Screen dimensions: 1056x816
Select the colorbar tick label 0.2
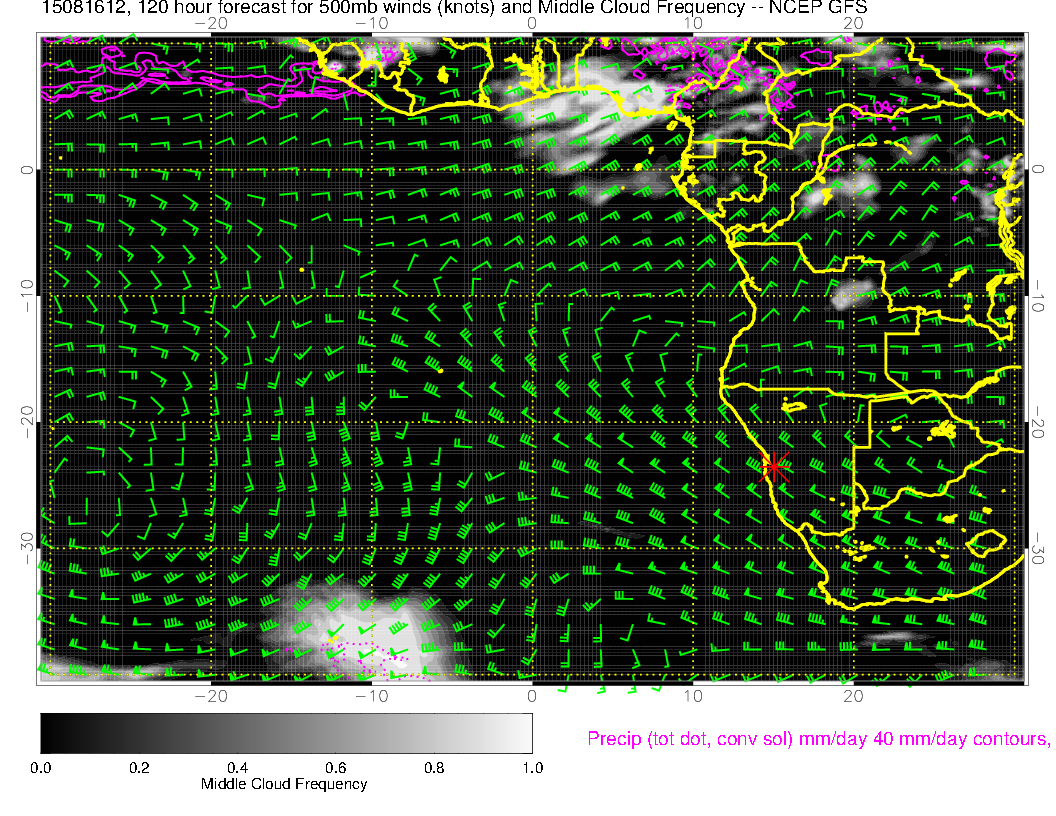[x=139, y=768]
